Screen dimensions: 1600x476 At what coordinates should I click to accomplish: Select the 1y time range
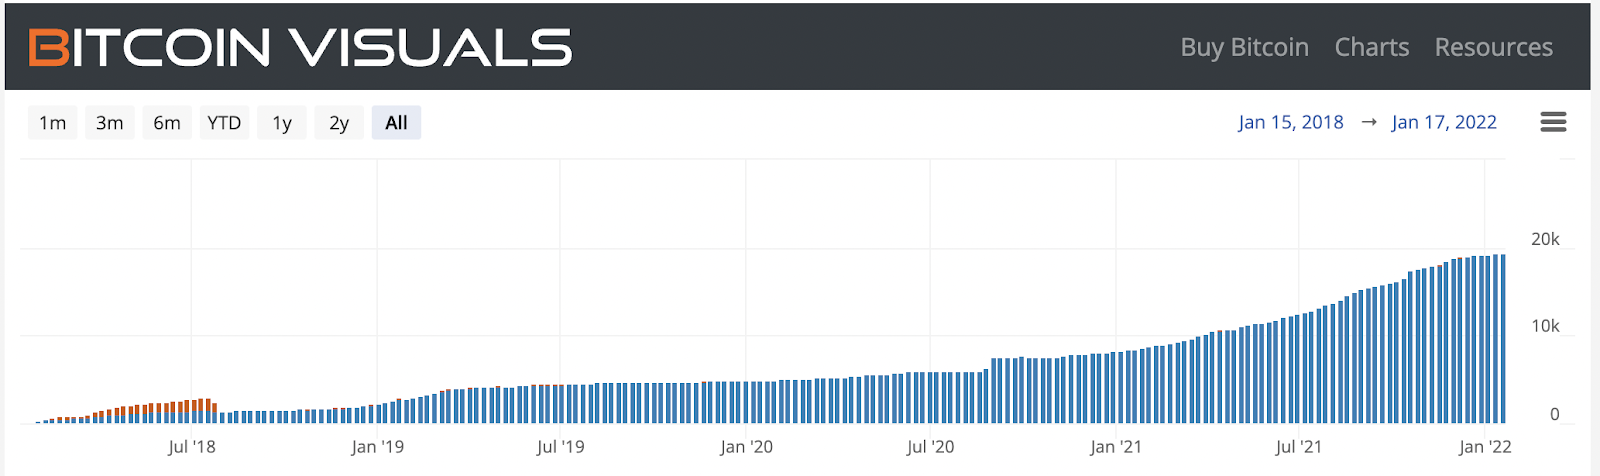pyautogui.click(x=282, y=123)
